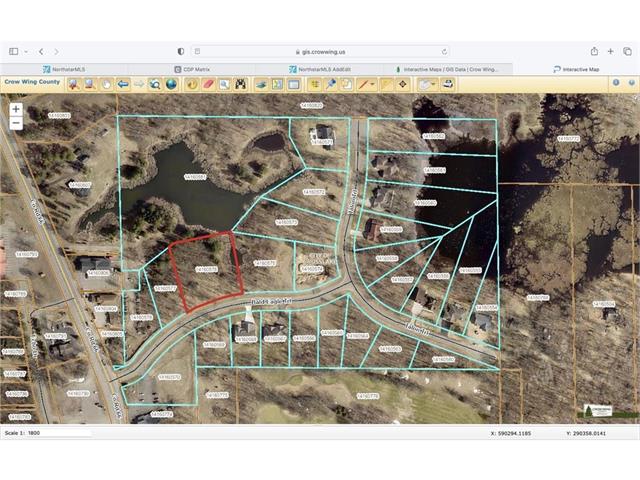Click the red outlined parcel on map
Viewport: 640px width, 480px height.
(204, 270)
